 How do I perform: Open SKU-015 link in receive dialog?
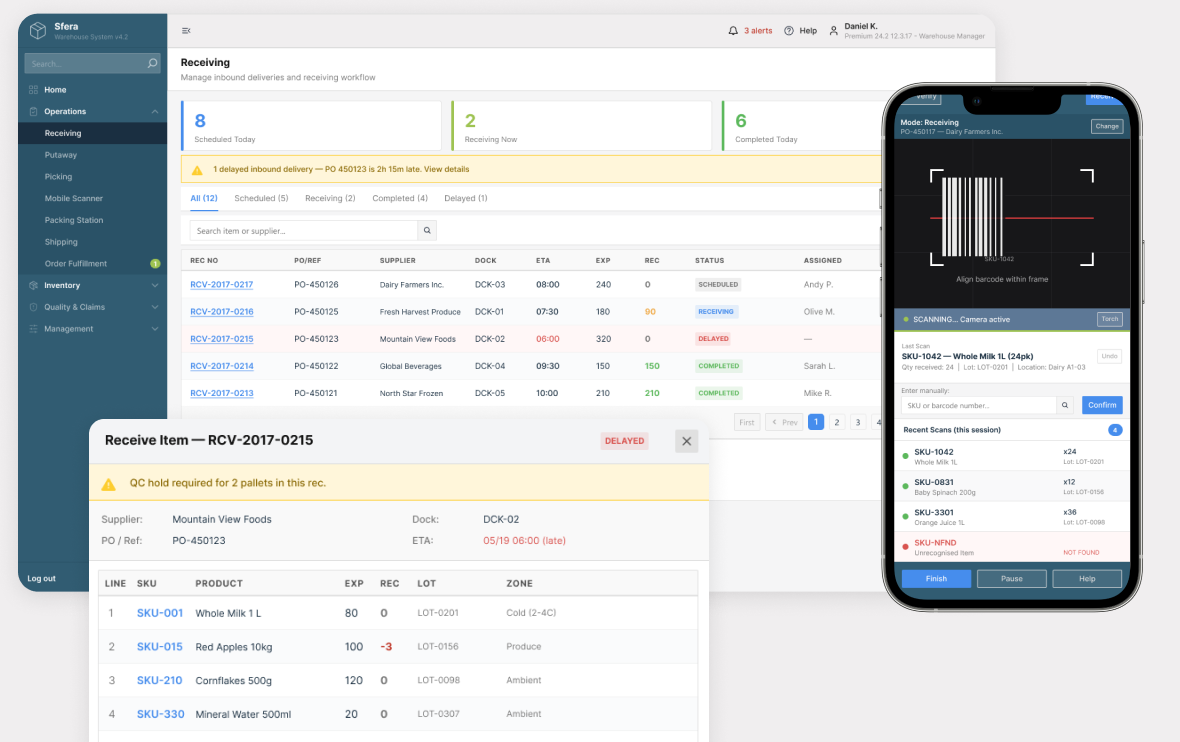pyautogui.click(x=160, y=647)
